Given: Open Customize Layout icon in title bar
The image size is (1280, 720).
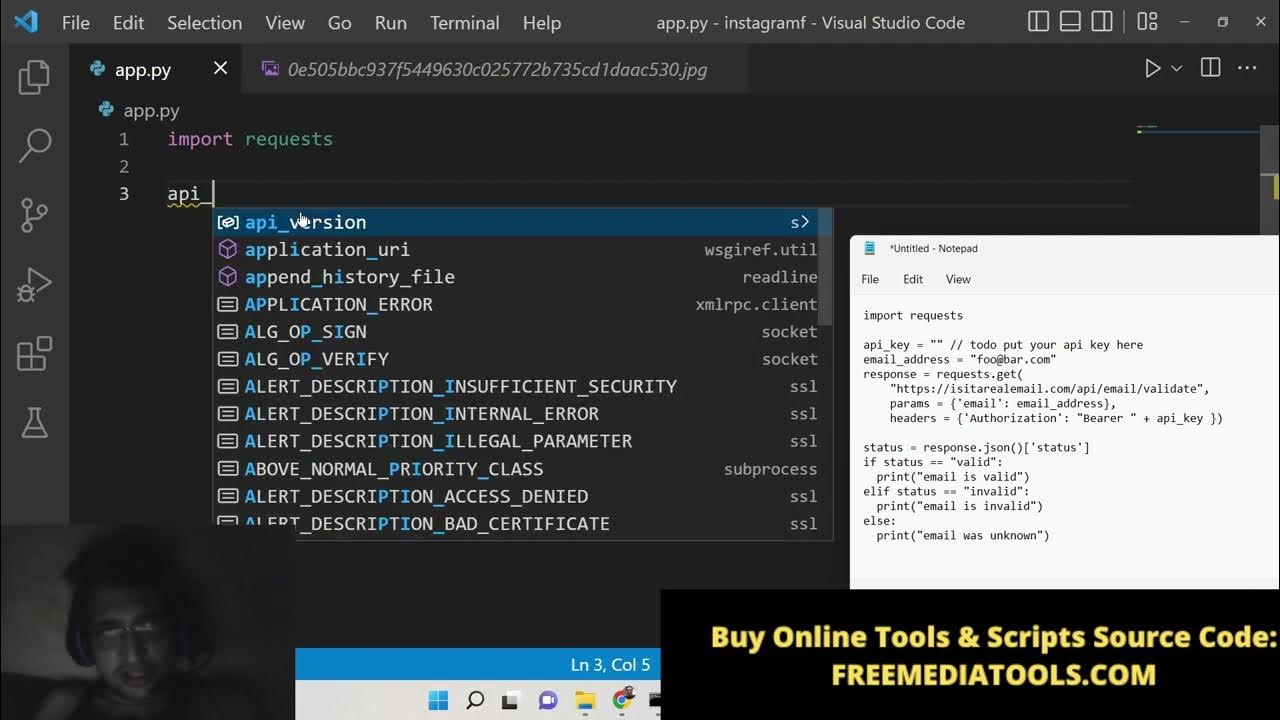Looking at the screenshot, I should click(1147, 22).
